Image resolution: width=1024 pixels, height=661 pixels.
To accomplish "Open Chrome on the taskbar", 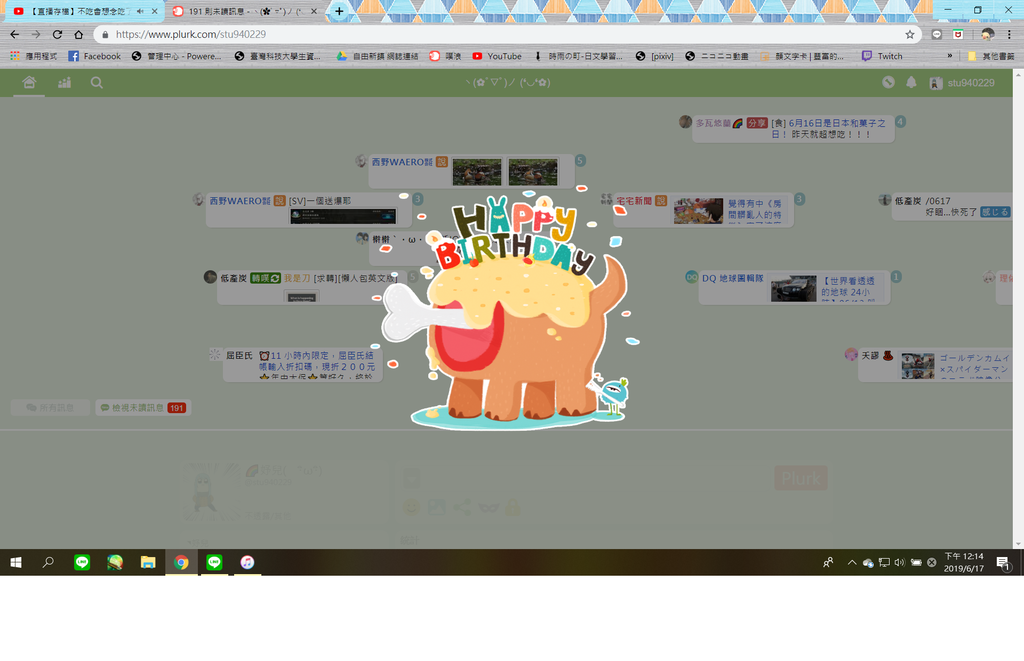I will tap(181, 562).
